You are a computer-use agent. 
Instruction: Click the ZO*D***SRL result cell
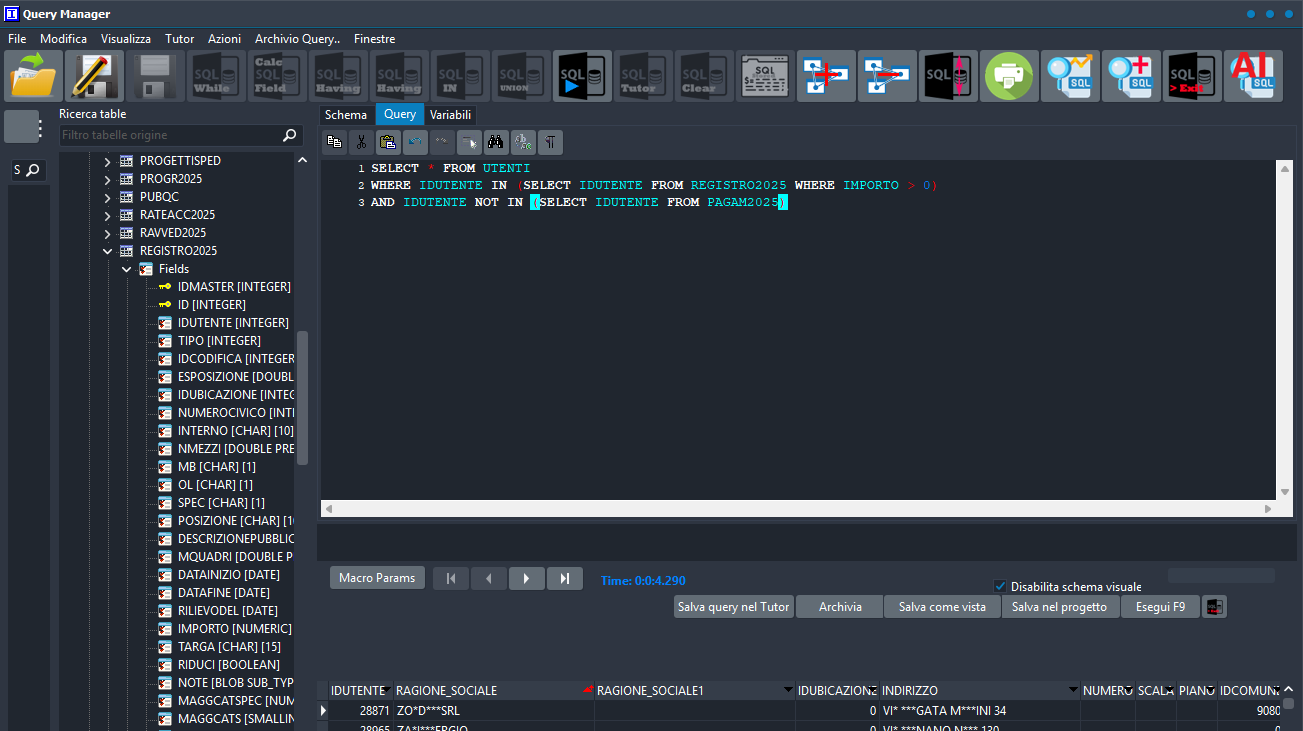tap(494, 710)
